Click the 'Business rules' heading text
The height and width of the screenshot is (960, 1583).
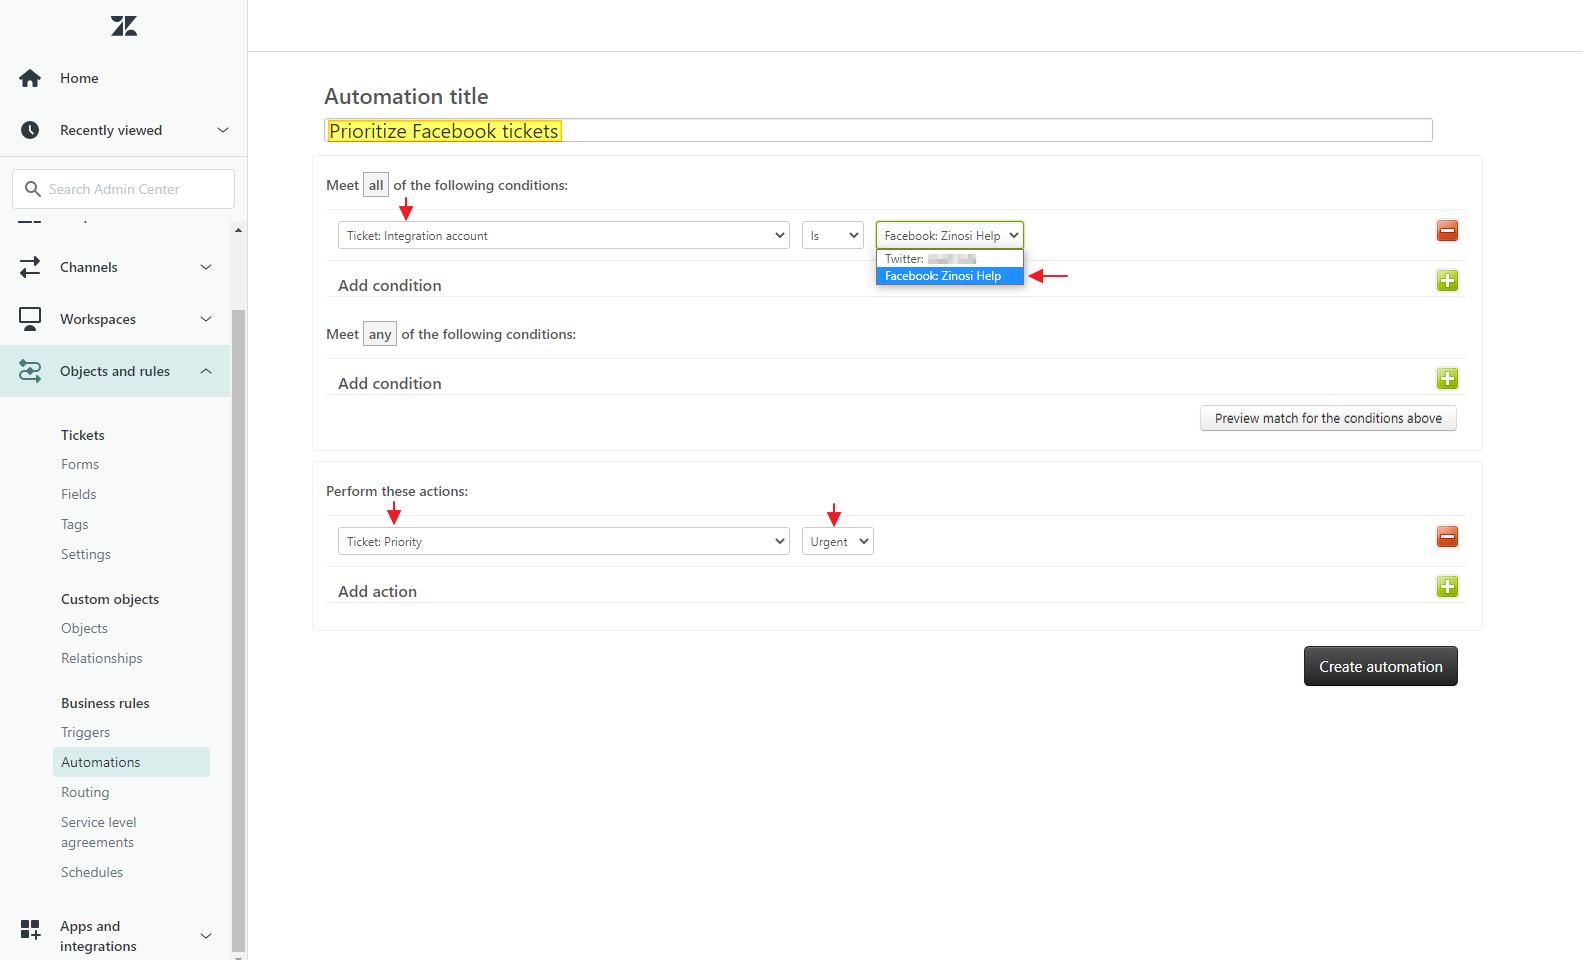click(105, 703)
